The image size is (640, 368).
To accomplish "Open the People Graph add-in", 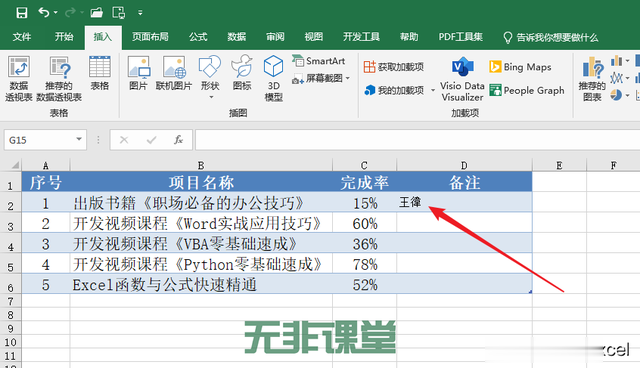I will pyautogui.click(x=527, y=90).
